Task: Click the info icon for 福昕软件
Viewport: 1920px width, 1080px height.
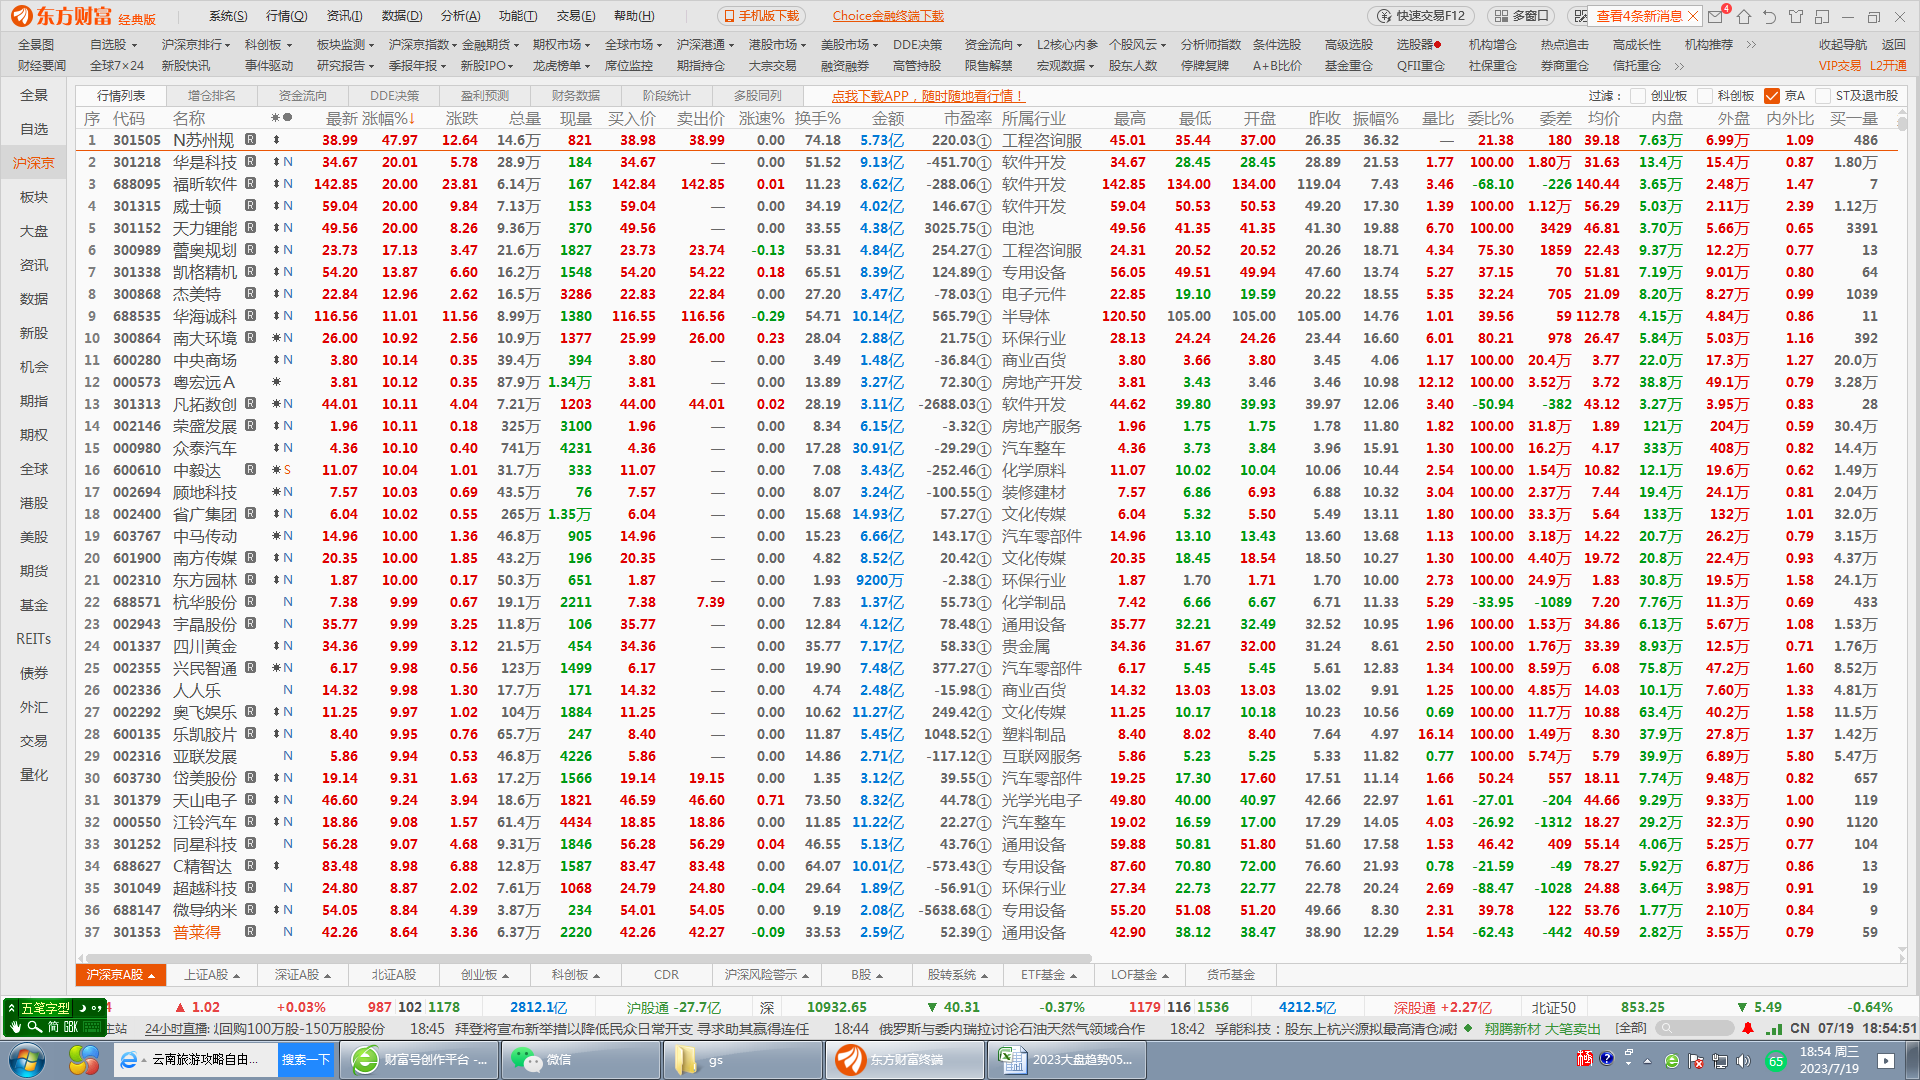Action: click(x=250, y=184)
